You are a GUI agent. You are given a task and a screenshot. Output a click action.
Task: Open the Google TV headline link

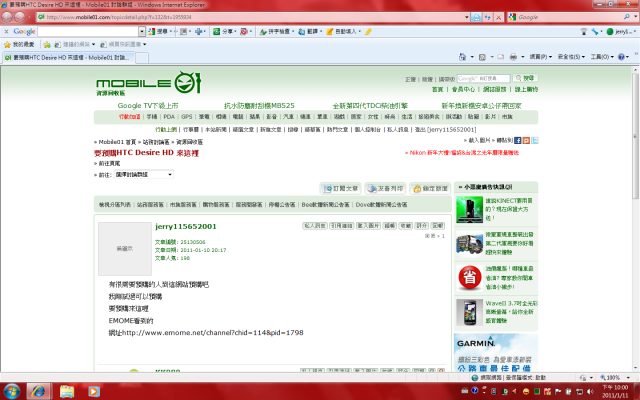[148, 106]
